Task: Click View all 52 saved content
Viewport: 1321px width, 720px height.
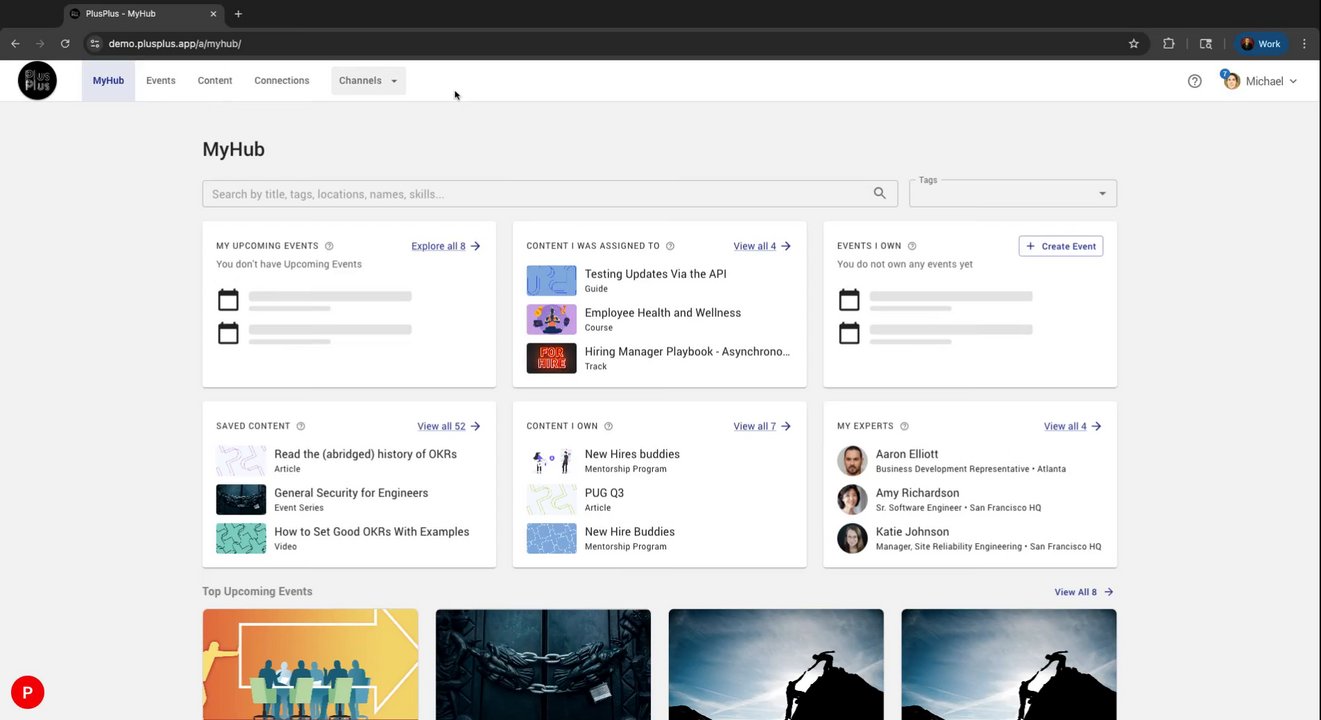Action: (x=449, y=426)
